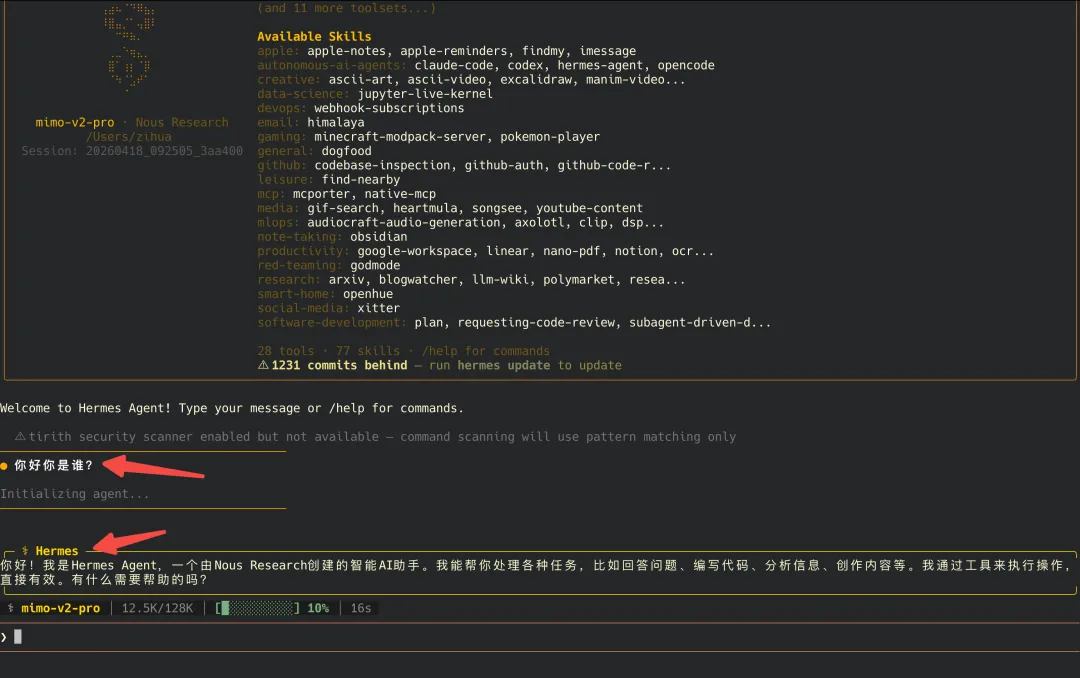Click 'pokemon-player' skill
This screenshot has height=678, width=1080.
(x=550, y=136)
